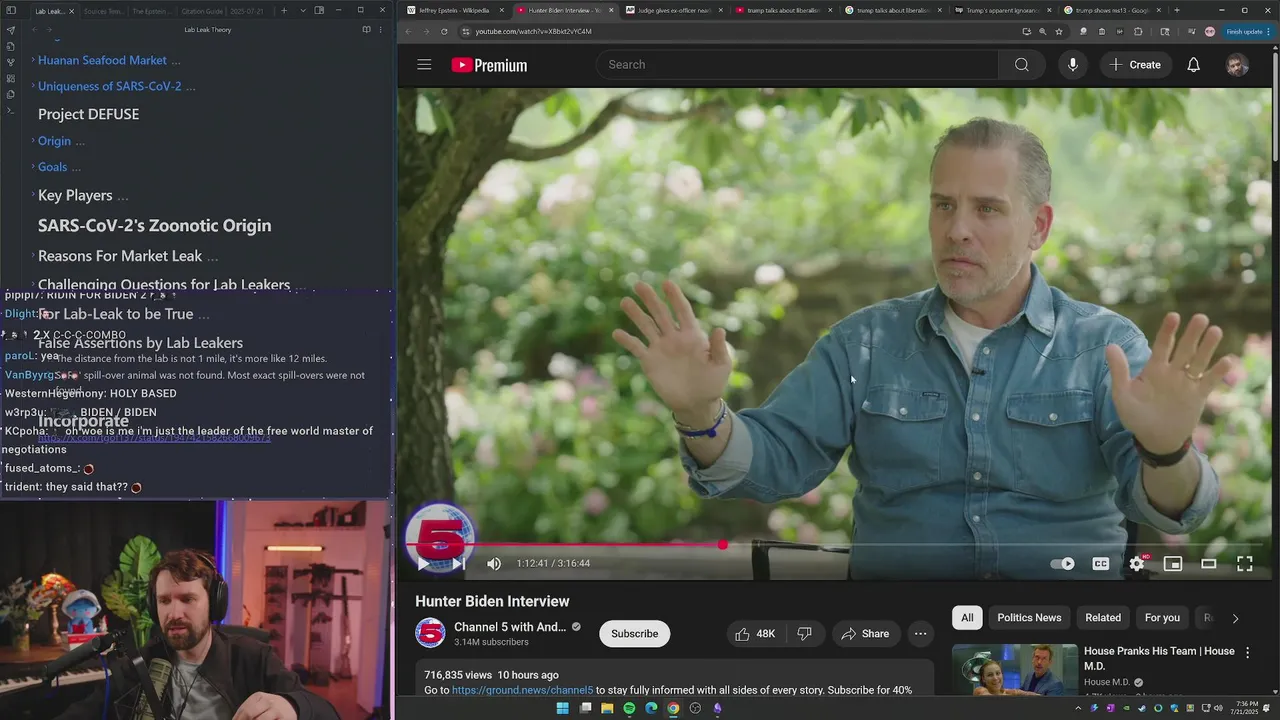Focus the YouTube search box

coord(797,65)
